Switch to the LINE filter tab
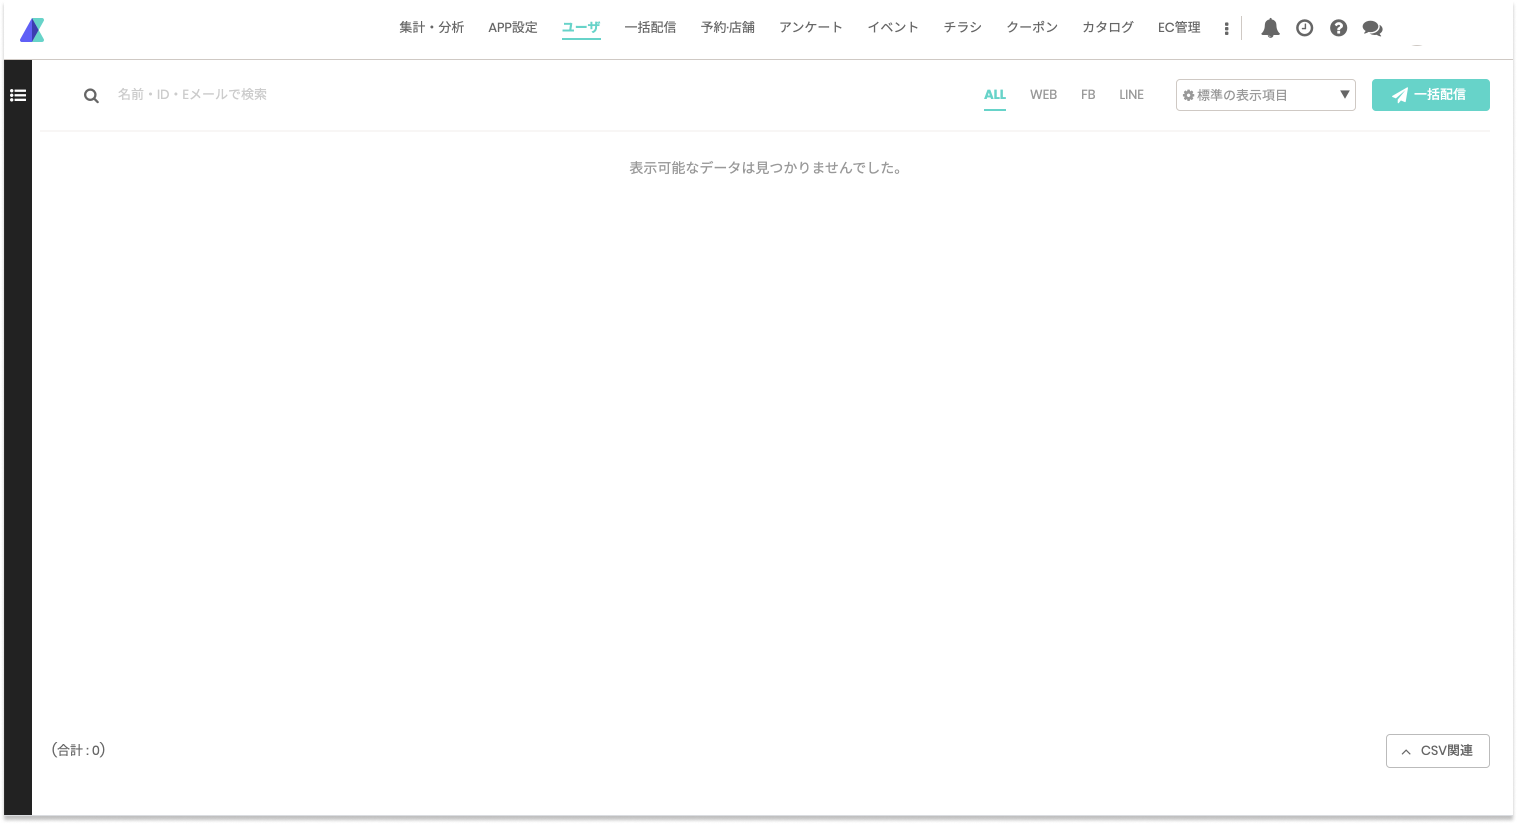 pyautogui.click(x=1131, y=95)
